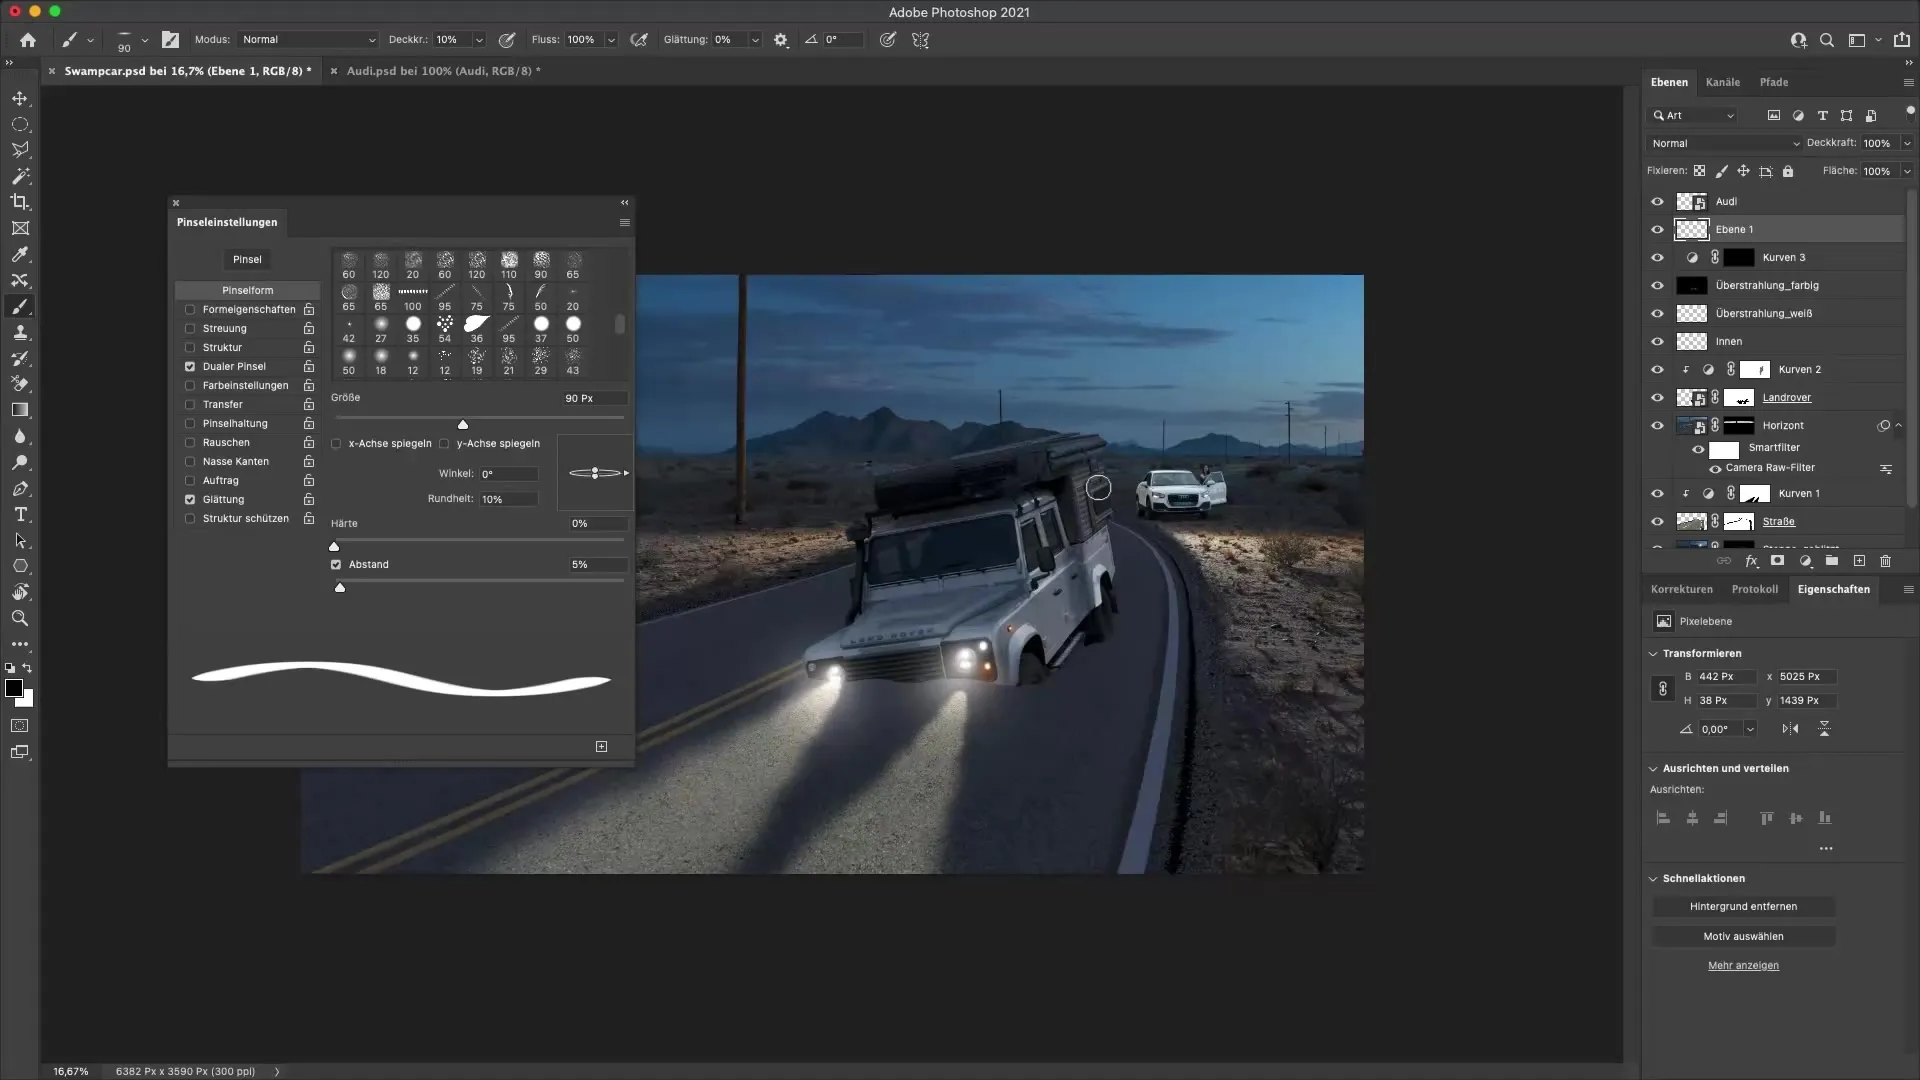The height and width of the screenshot is (1080, 1920).
Task: Hide the Landrover layer
Action: click(x=1658, y=397)
